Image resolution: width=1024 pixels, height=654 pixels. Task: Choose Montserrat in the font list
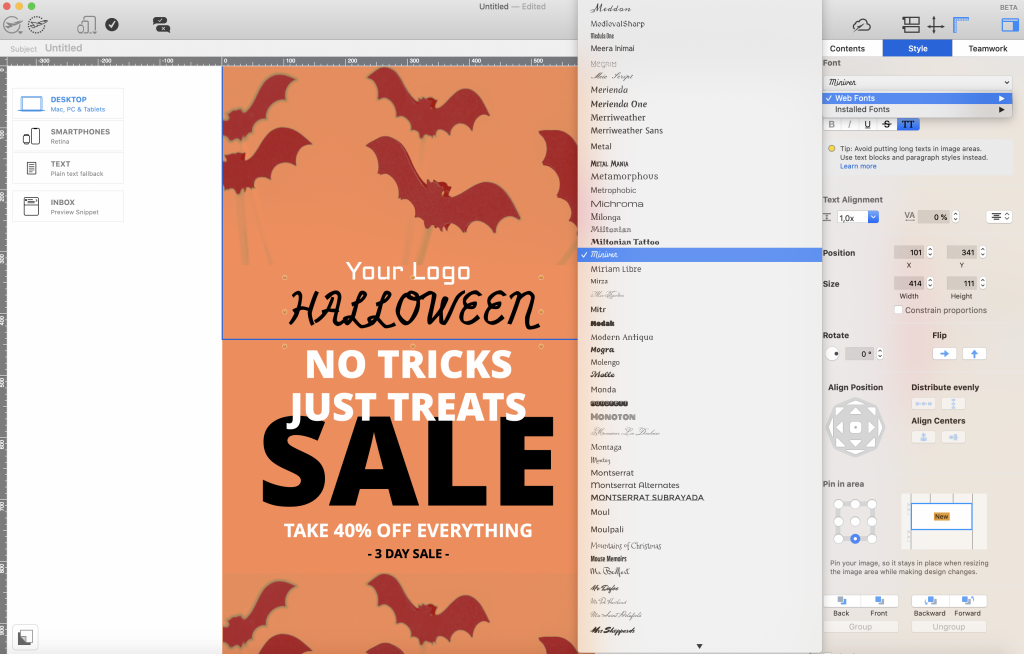point(612,472)
